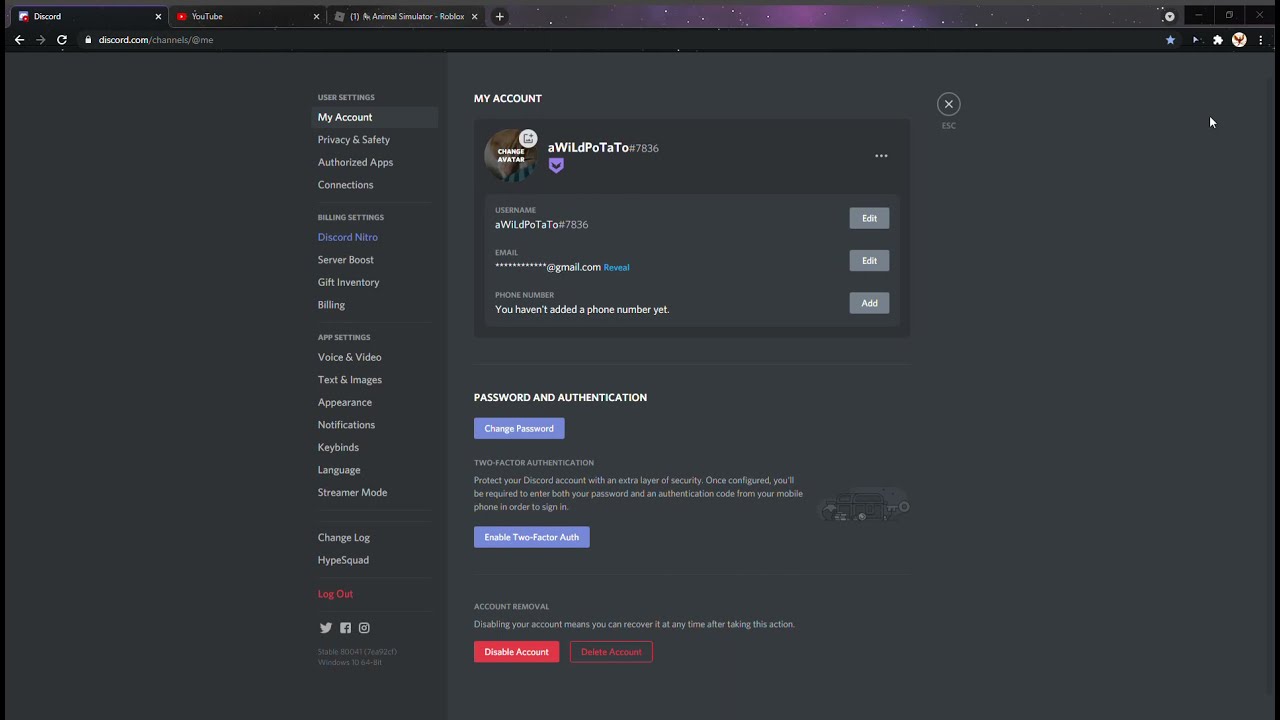Switch to the YouTube tab
Screen dimensions: 1280x720
click(248, 16)
